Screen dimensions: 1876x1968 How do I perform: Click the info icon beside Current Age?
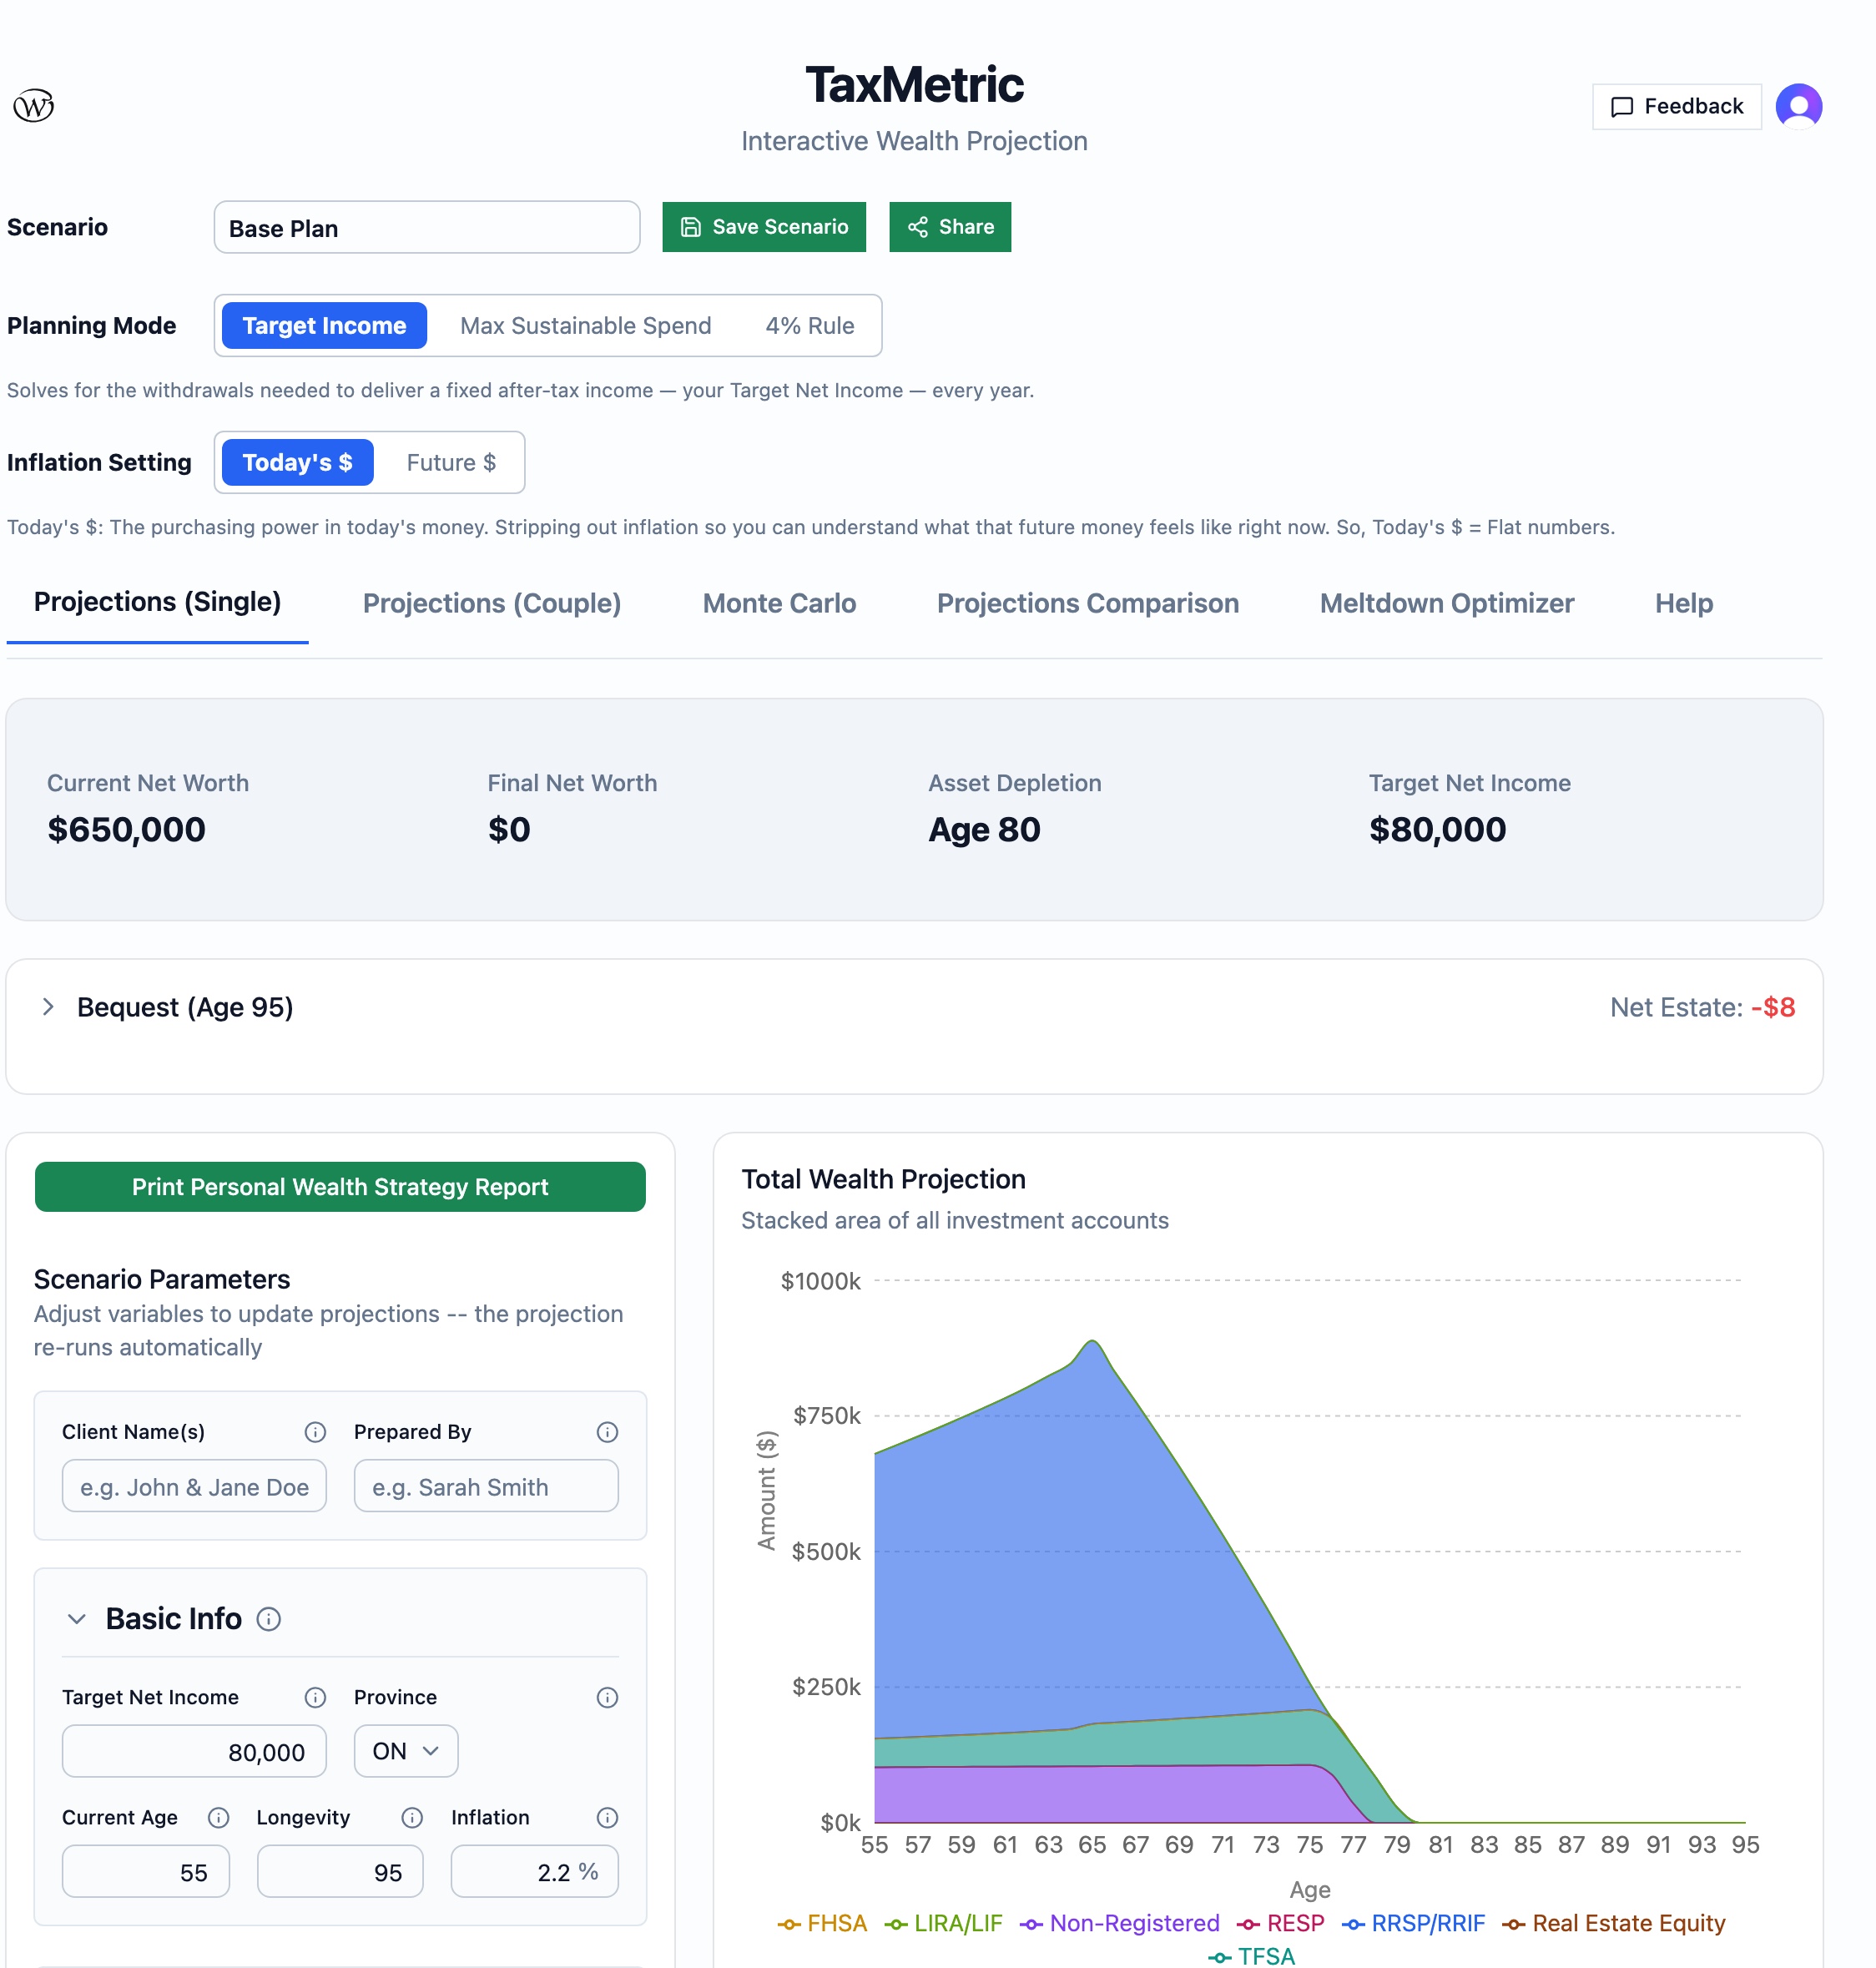218,1817
